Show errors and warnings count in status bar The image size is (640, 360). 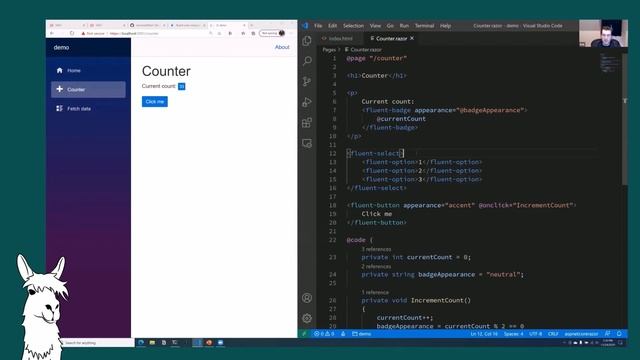point(324,334)
